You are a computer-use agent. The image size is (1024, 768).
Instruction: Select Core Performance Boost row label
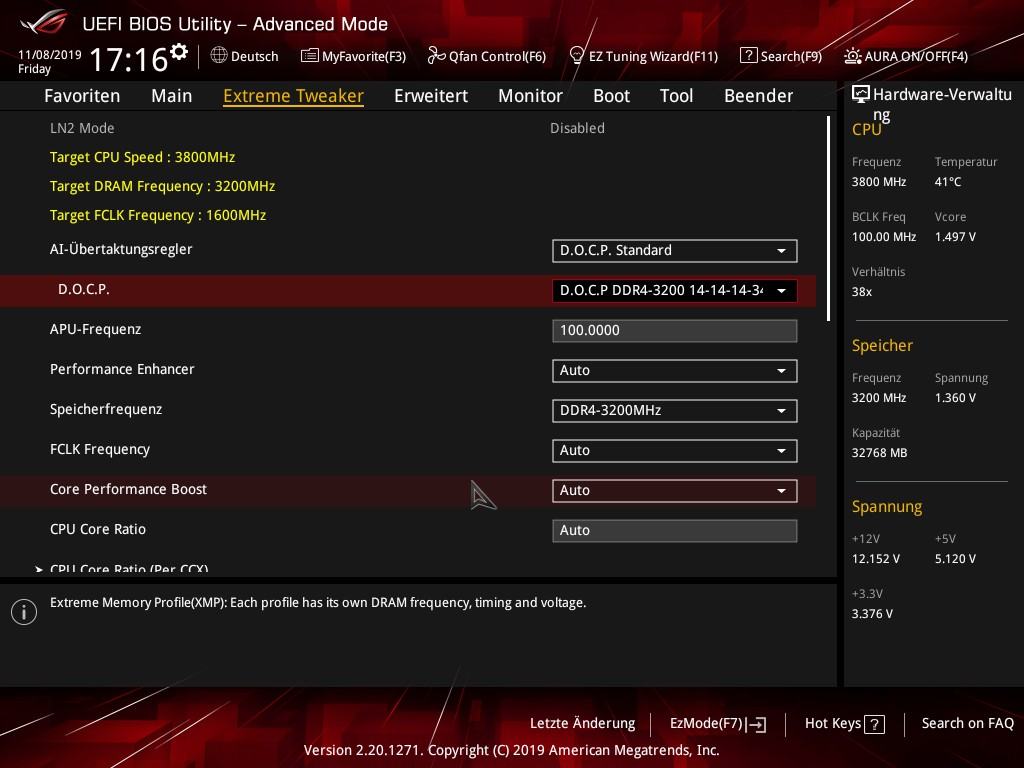click(129, 489)
